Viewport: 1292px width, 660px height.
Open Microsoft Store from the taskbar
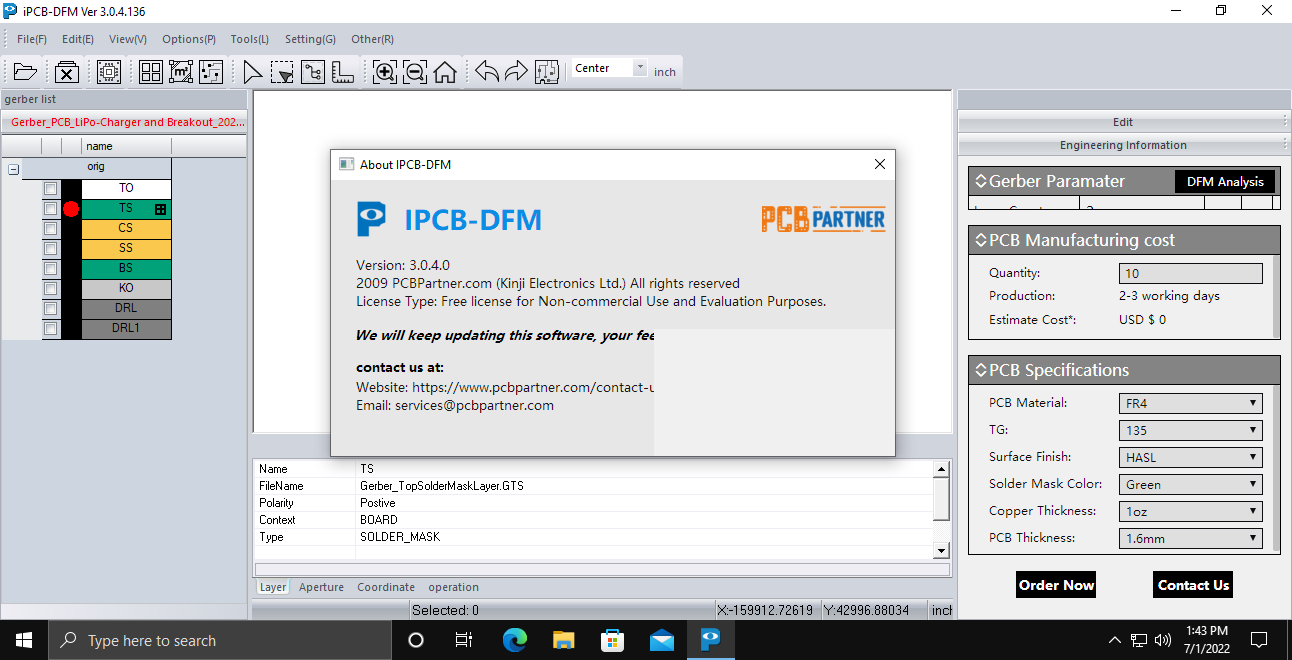(613, 640)
